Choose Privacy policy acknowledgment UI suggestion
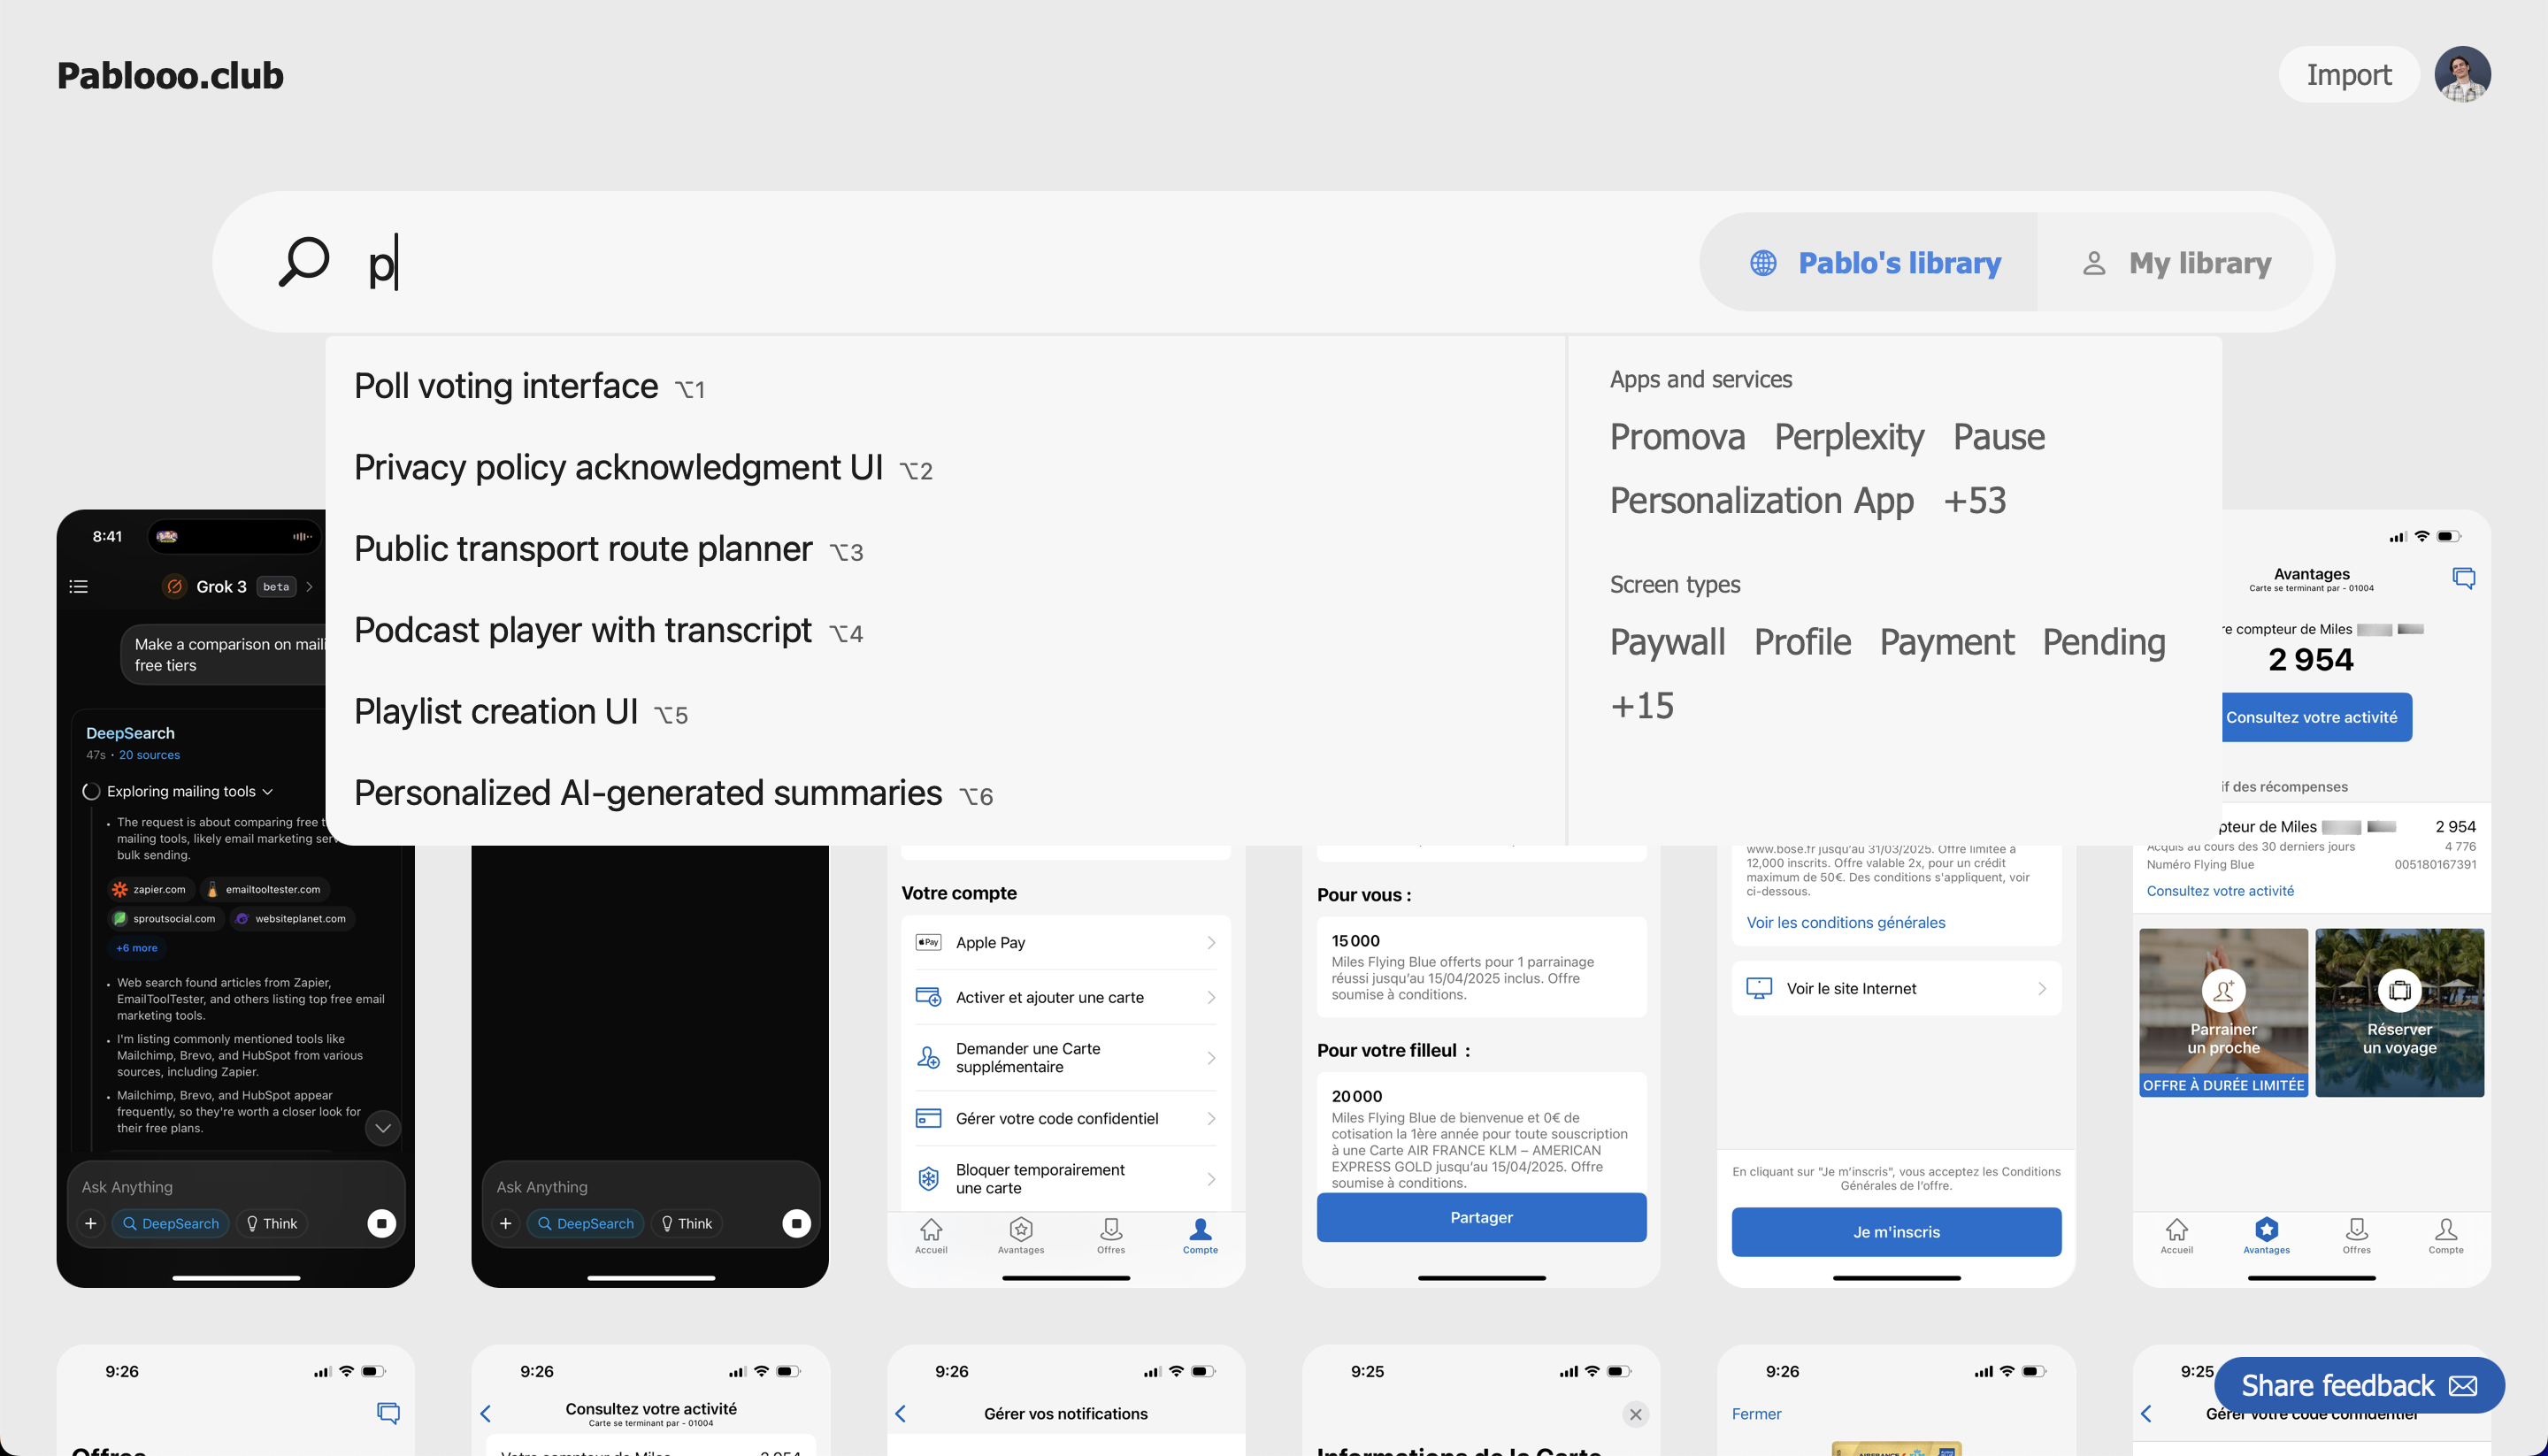This screenshot has height=1456, width=2548. [643, 468]
